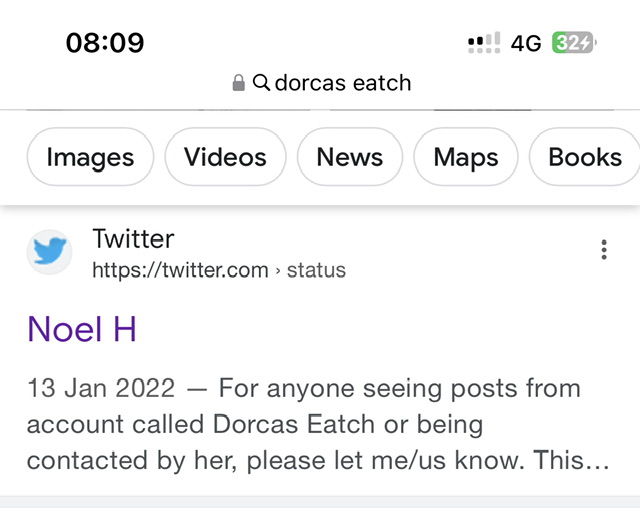Viewport: 640px width, 508px height.
Task: Select the Maps search filter
Action: coord(465,157)
